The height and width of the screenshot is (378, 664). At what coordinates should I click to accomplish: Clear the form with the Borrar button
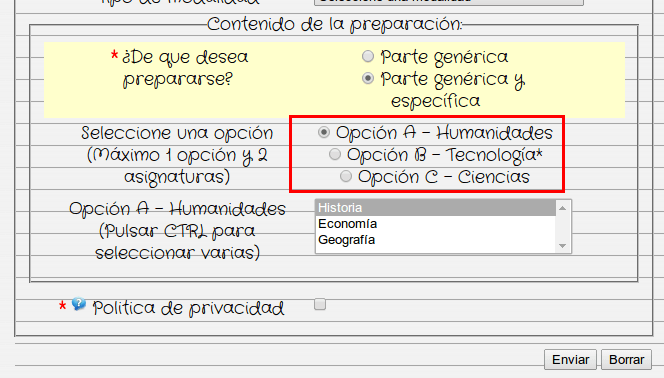pos(626,359)
